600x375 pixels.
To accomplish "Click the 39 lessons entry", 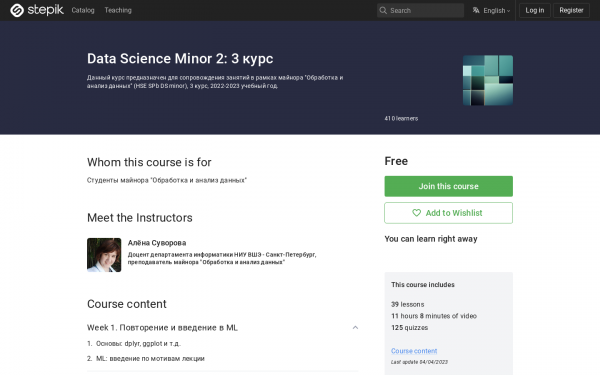I will coord(408,305).
